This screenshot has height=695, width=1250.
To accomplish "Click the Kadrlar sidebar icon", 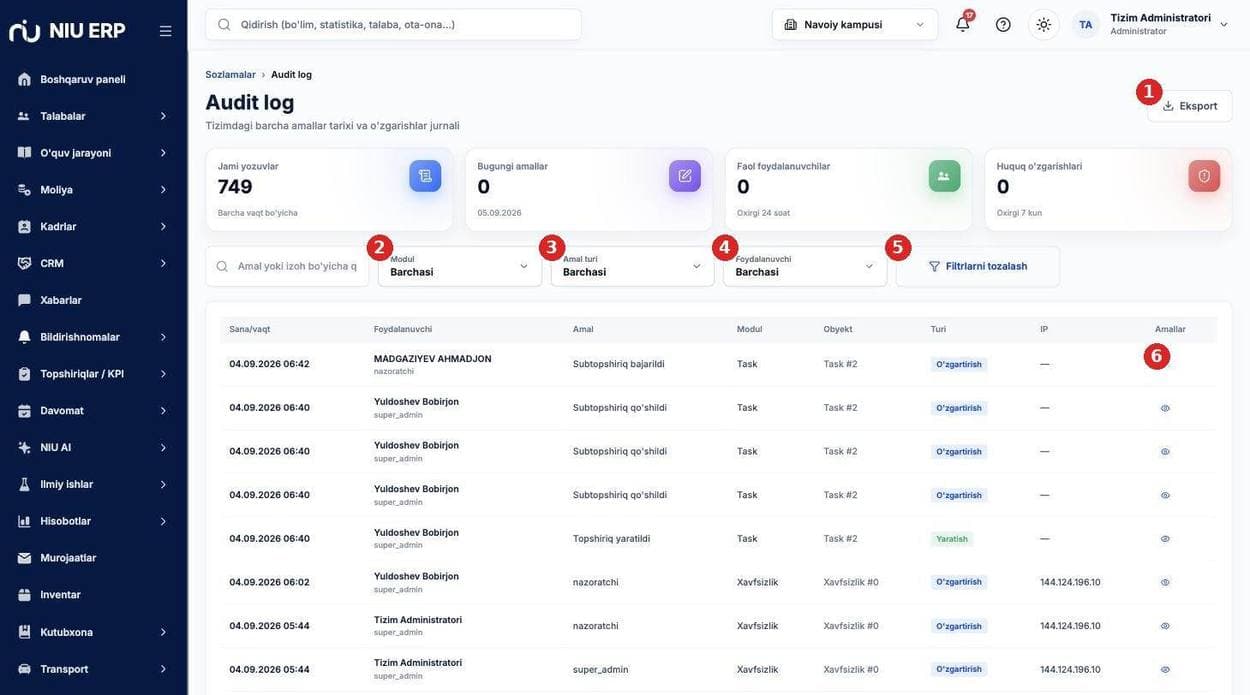I will click(x=24, y=227).
